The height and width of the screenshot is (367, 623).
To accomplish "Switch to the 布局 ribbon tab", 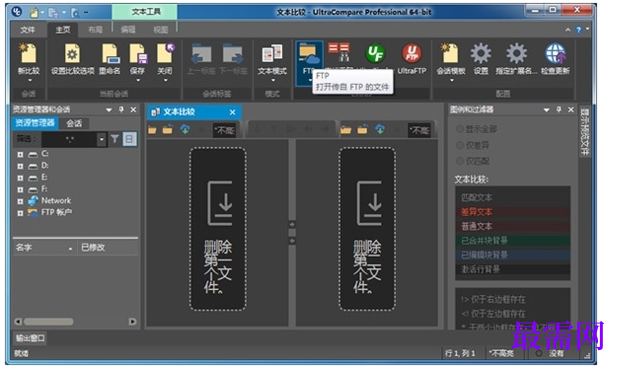I will click(x=95, y=30).
